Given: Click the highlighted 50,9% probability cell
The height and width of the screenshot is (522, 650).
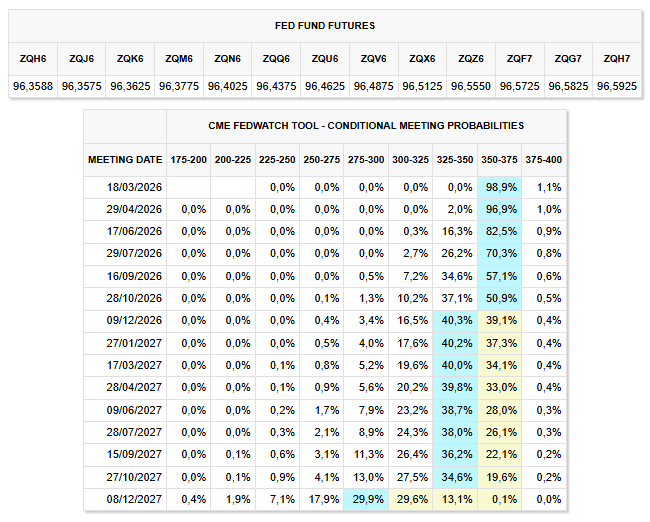Looking at the screenshot, I should (x=500, y=298).
